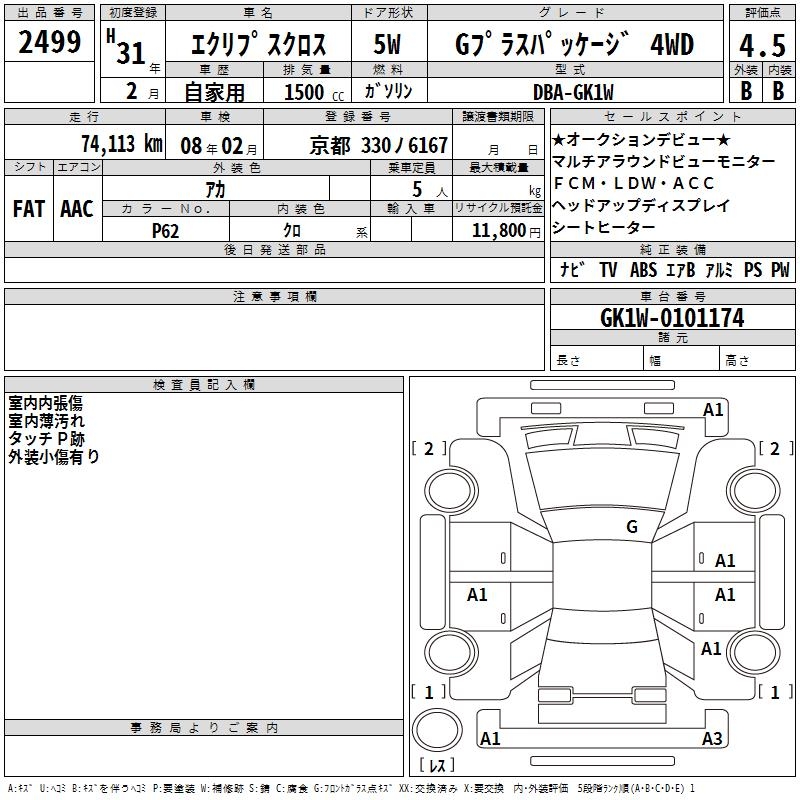The width and height of the screenshot is (800, 800).
Task: Click the FAT shift type cell
Action: [x=29, y=208]
